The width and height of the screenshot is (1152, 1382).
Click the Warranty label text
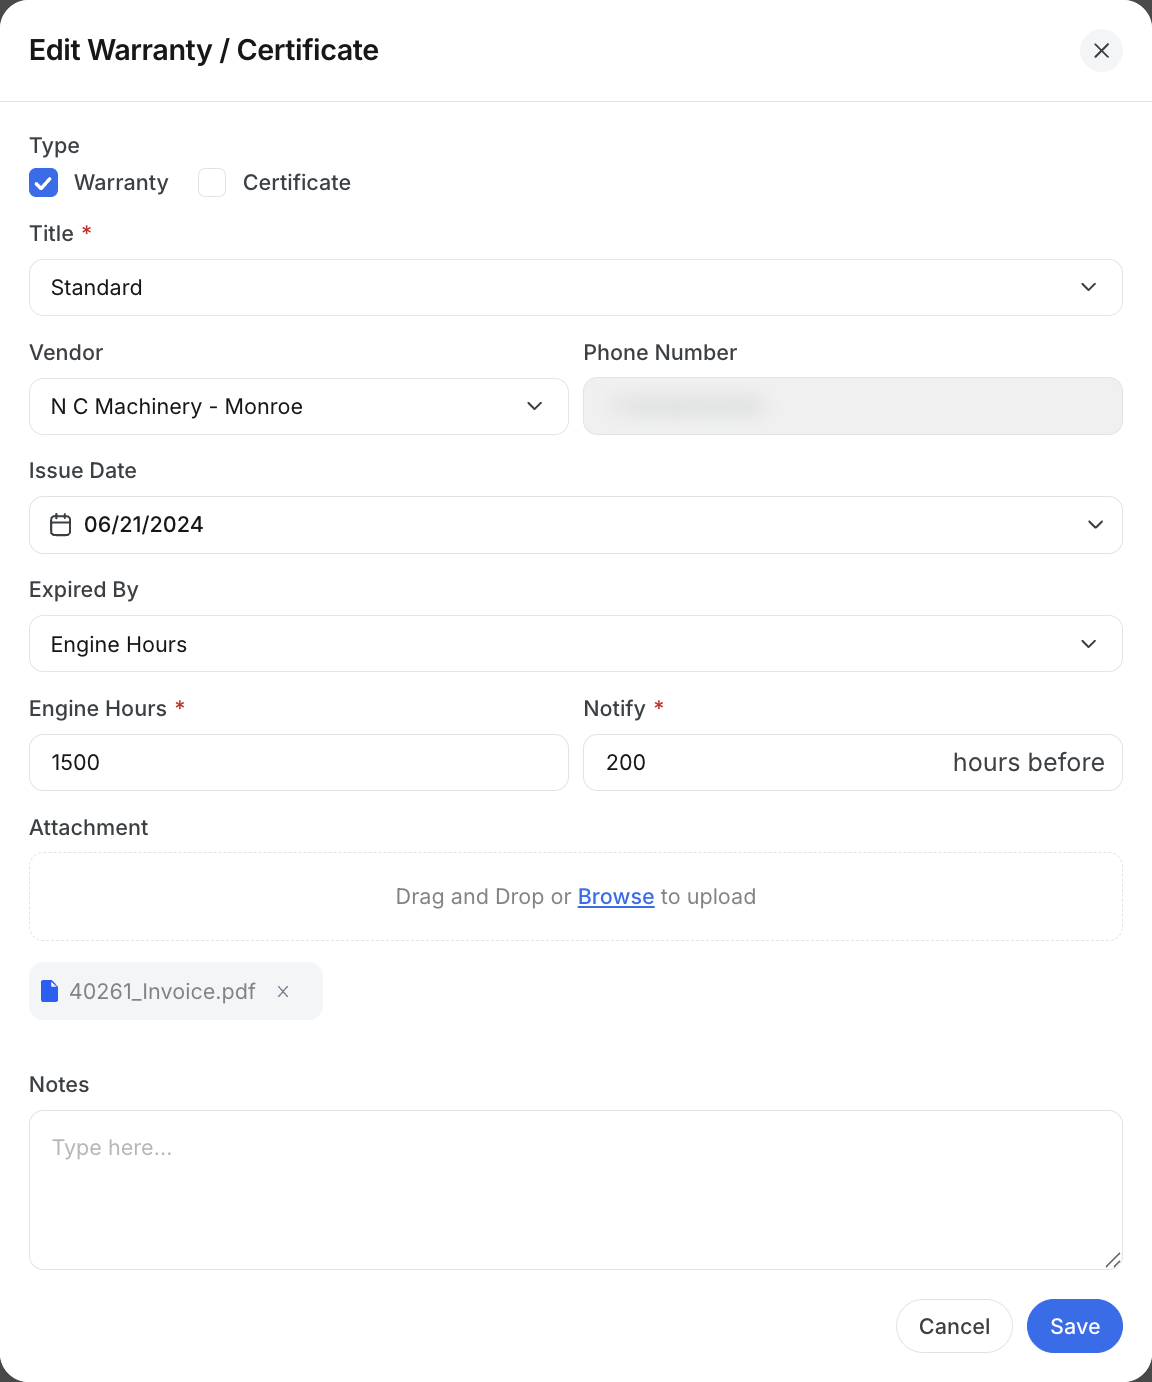coord(121,183)
